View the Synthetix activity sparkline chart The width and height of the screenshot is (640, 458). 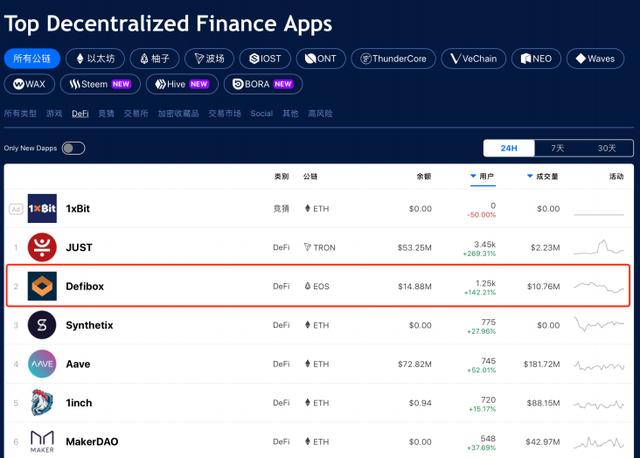[599, 324]
